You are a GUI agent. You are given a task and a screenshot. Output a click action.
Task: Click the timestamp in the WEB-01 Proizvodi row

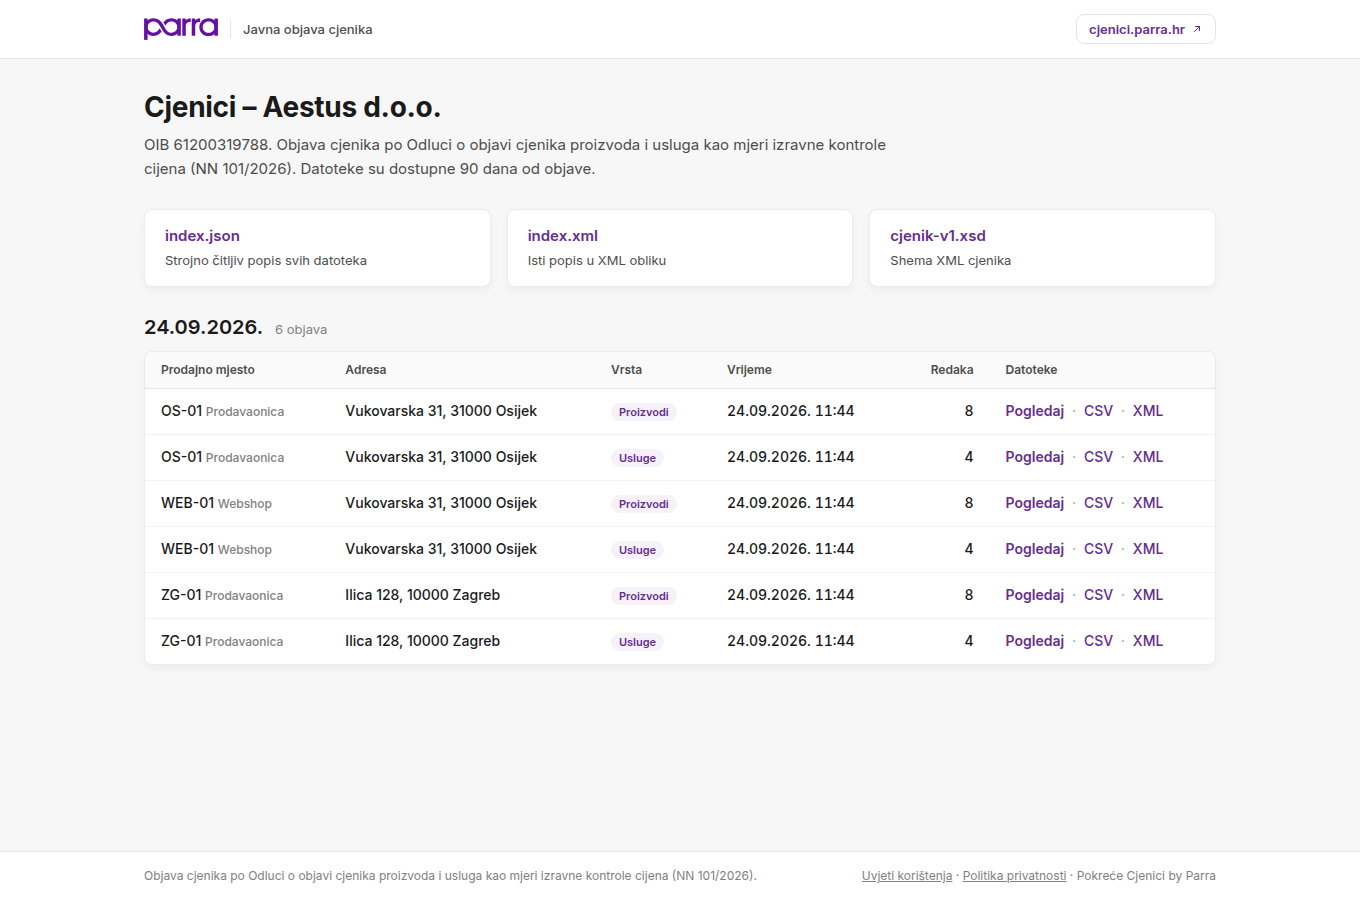(791, 503)
